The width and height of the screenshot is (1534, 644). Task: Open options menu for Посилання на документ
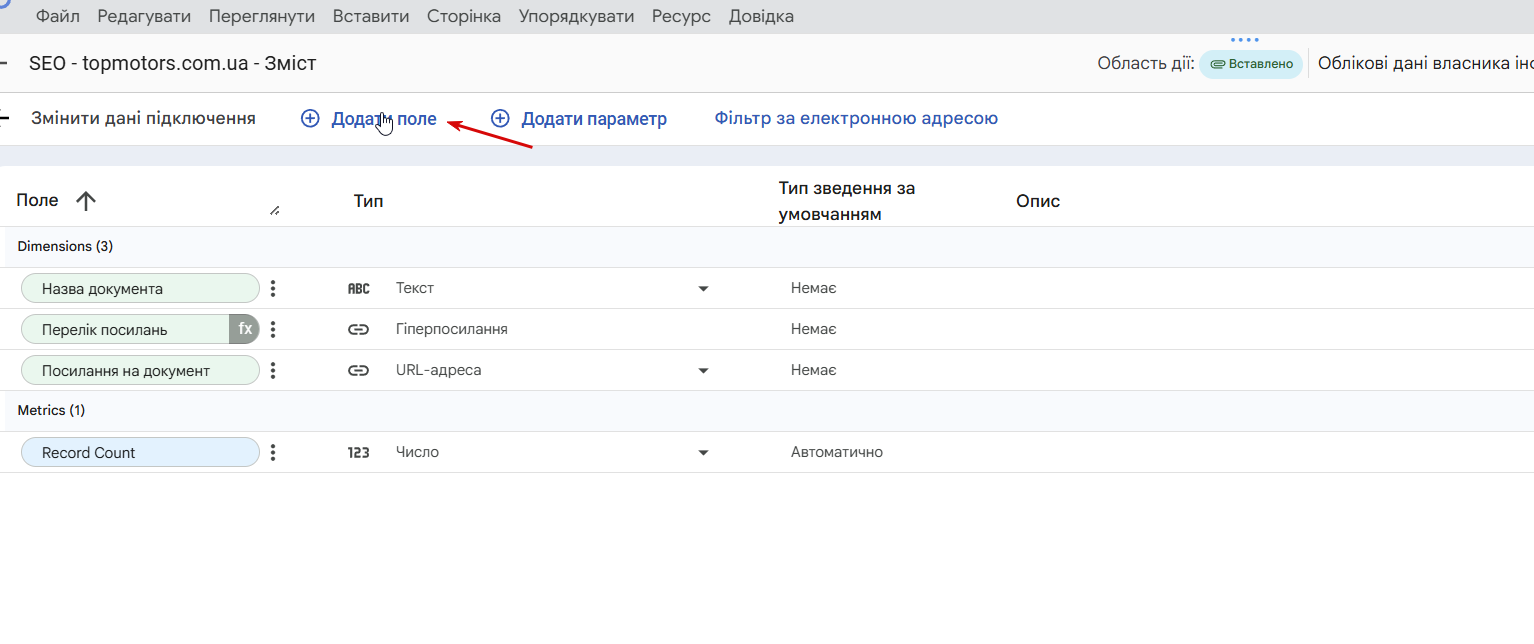(273, 370)
